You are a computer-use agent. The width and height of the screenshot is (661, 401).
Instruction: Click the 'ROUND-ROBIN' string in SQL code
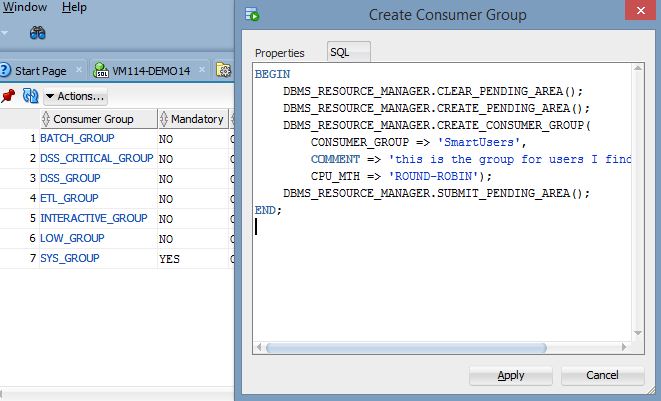pos(433,176)
